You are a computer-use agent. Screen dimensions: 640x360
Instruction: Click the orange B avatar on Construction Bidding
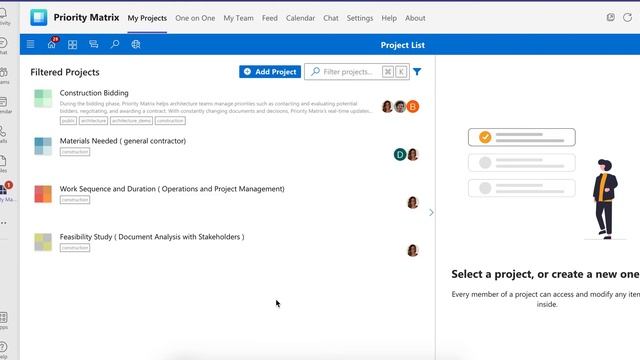tap(413, 107)
